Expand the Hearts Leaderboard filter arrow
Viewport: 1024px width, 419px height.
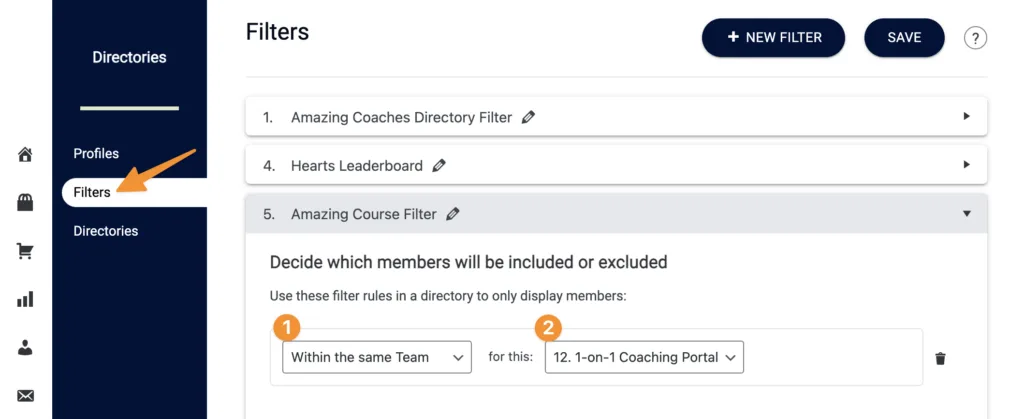tap(966, 164)
